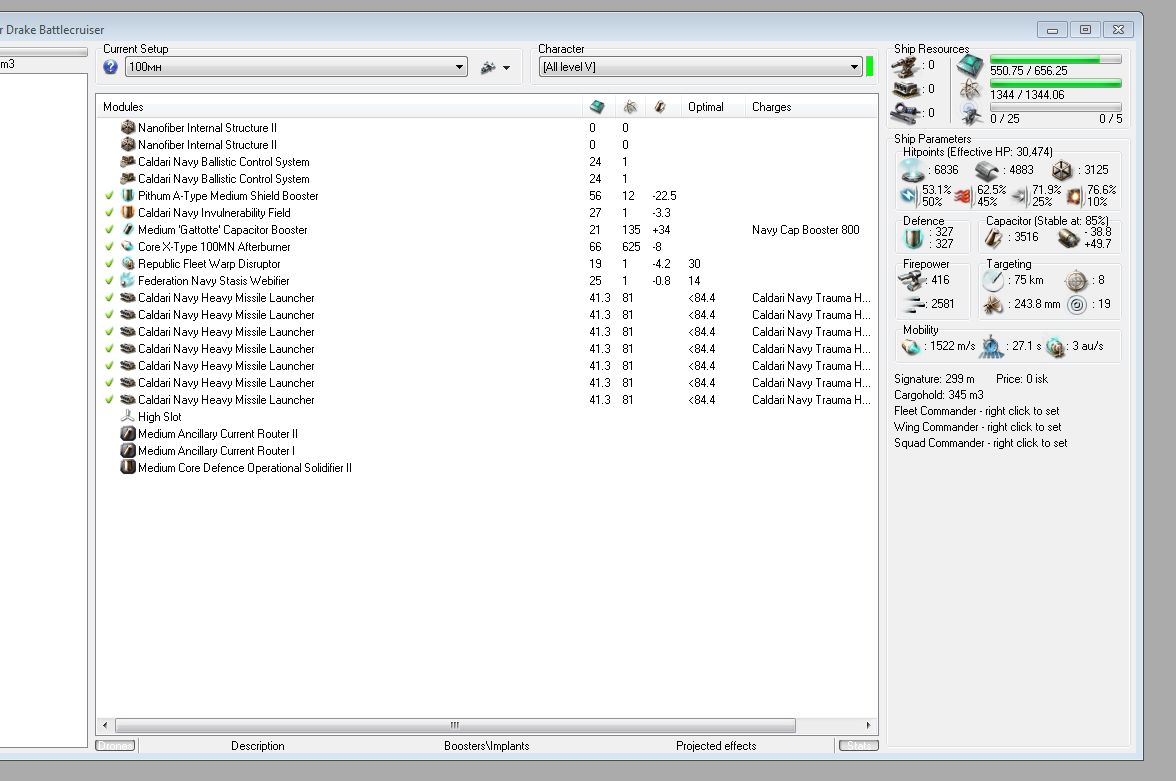Switch to the Boosters\Implants tab
The image size is (1176, 781).
(x=487, y=746)
